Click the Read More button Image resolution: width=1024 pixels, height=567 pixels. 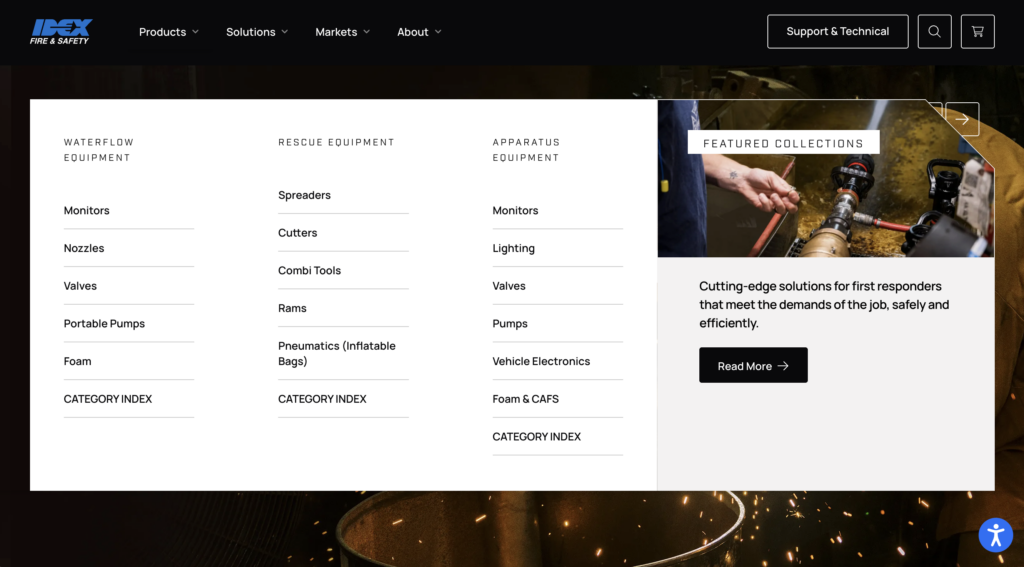tap(753, 366)
